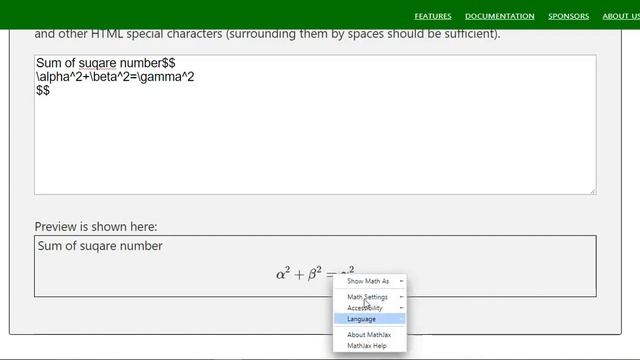Screen dimensions: 640x360
Task: Click the 'Preview is shown here:' label
Action: (96, 227)
